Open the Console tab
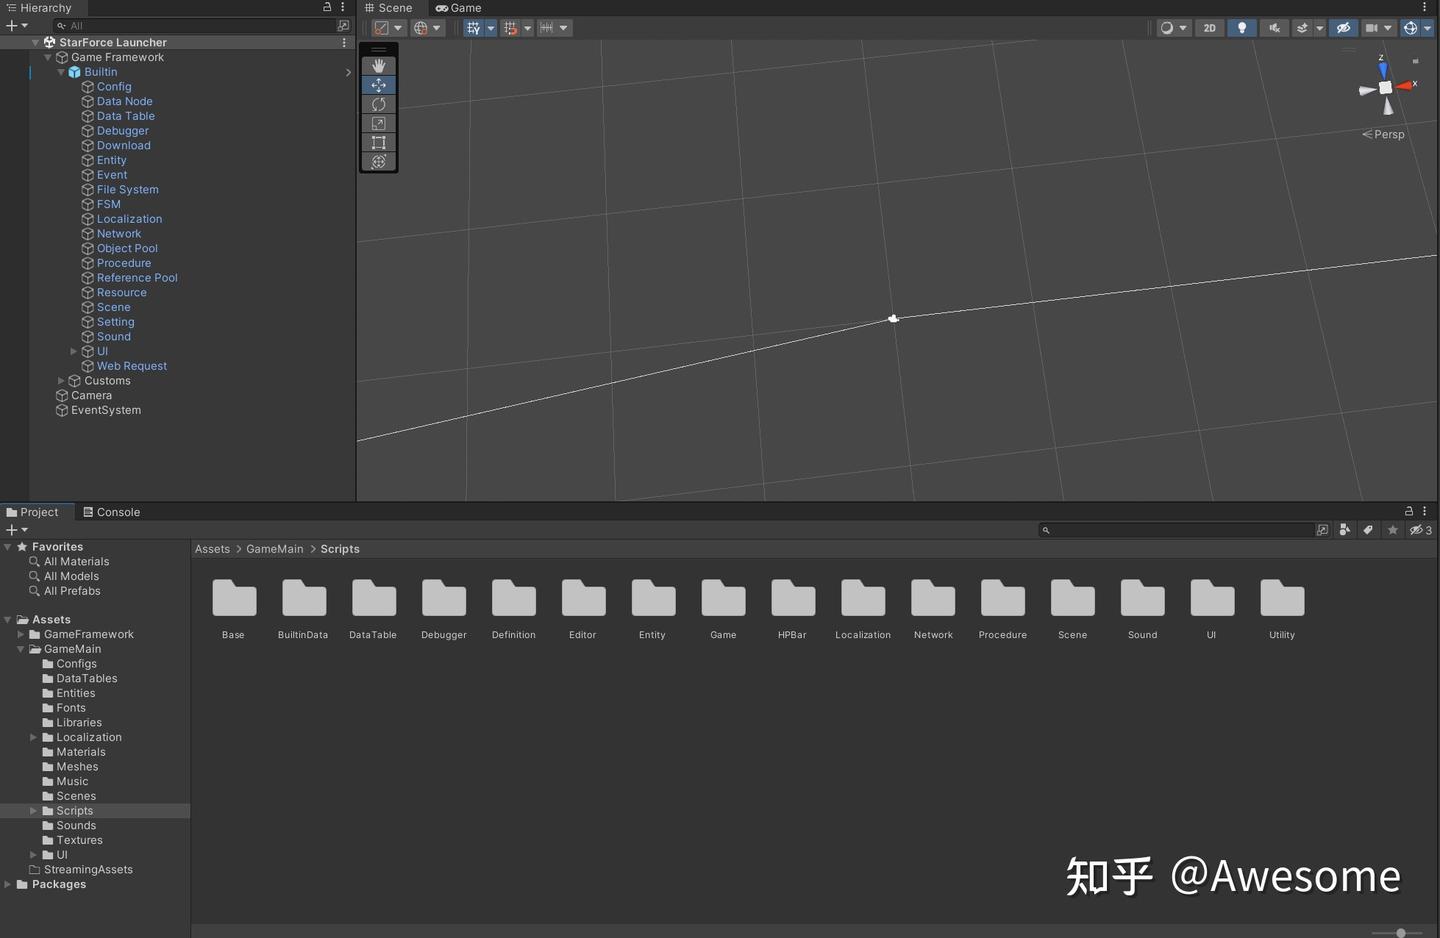 coord(117,511)
